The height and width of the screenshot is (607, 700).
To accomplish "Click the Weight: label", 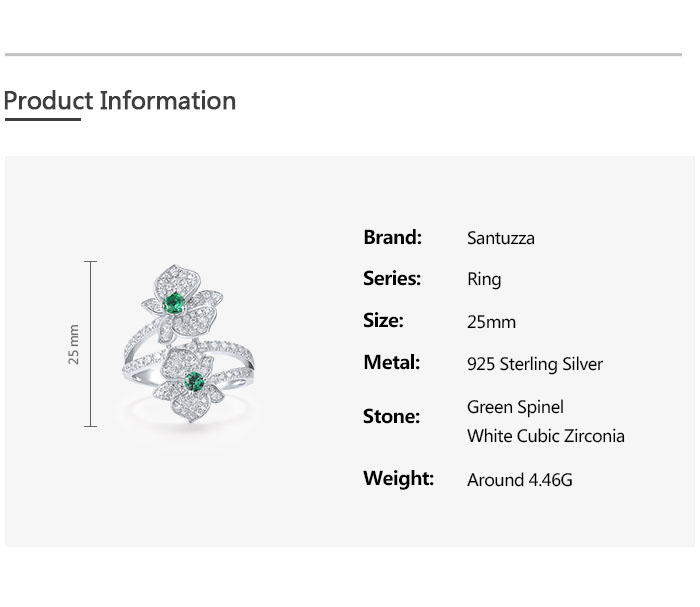I will (x=398, y=479).
